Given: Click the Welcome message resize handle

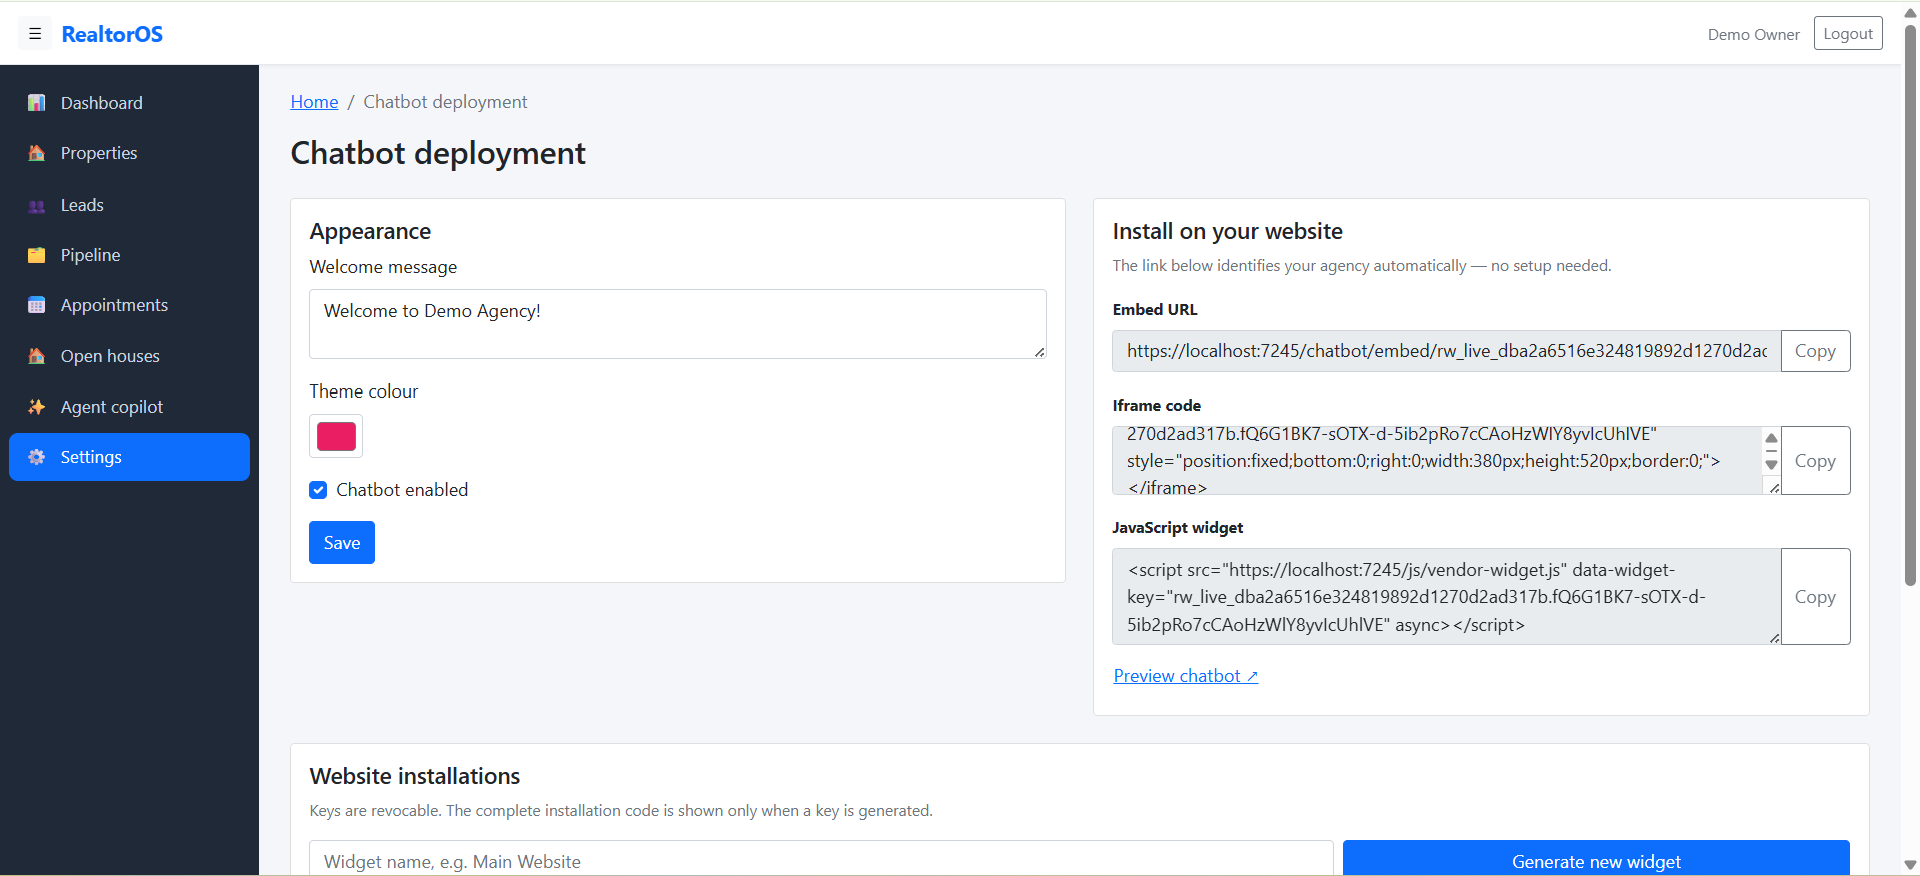Looking at the screenshot, I should tap(1039, 352).
